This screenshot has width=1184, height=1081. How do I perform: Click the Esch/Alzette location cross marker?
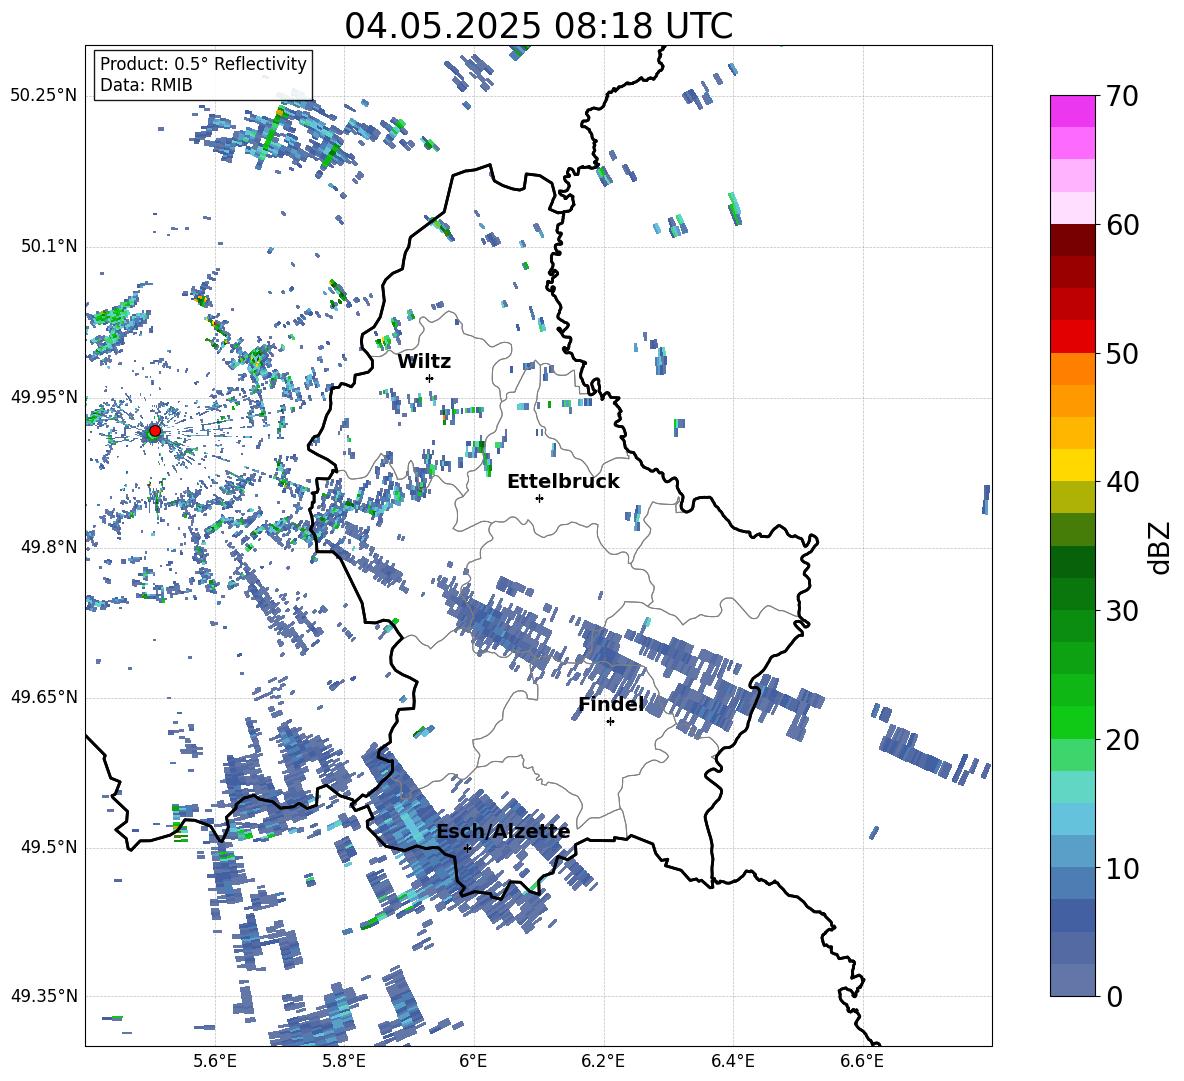467,848
